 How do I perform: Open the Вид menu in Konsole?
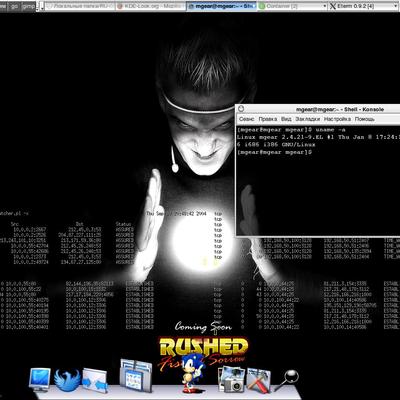click(x=286, y=119)
